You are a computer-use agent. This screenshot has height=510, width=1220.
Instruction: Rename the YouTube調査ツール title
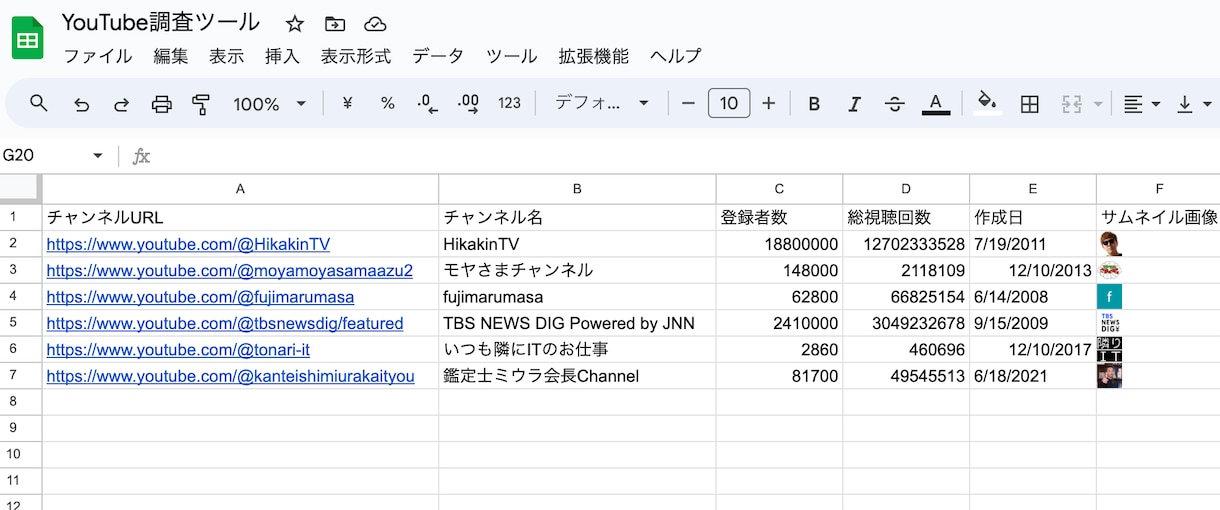(161, 22)
